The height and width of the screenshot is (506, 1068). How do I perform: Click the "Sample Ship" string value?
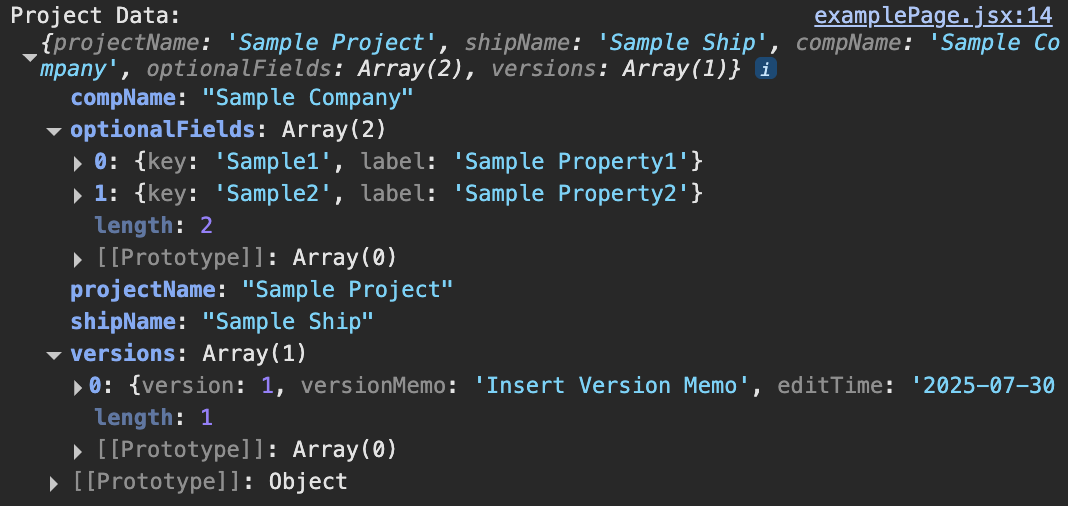(288, 322)
